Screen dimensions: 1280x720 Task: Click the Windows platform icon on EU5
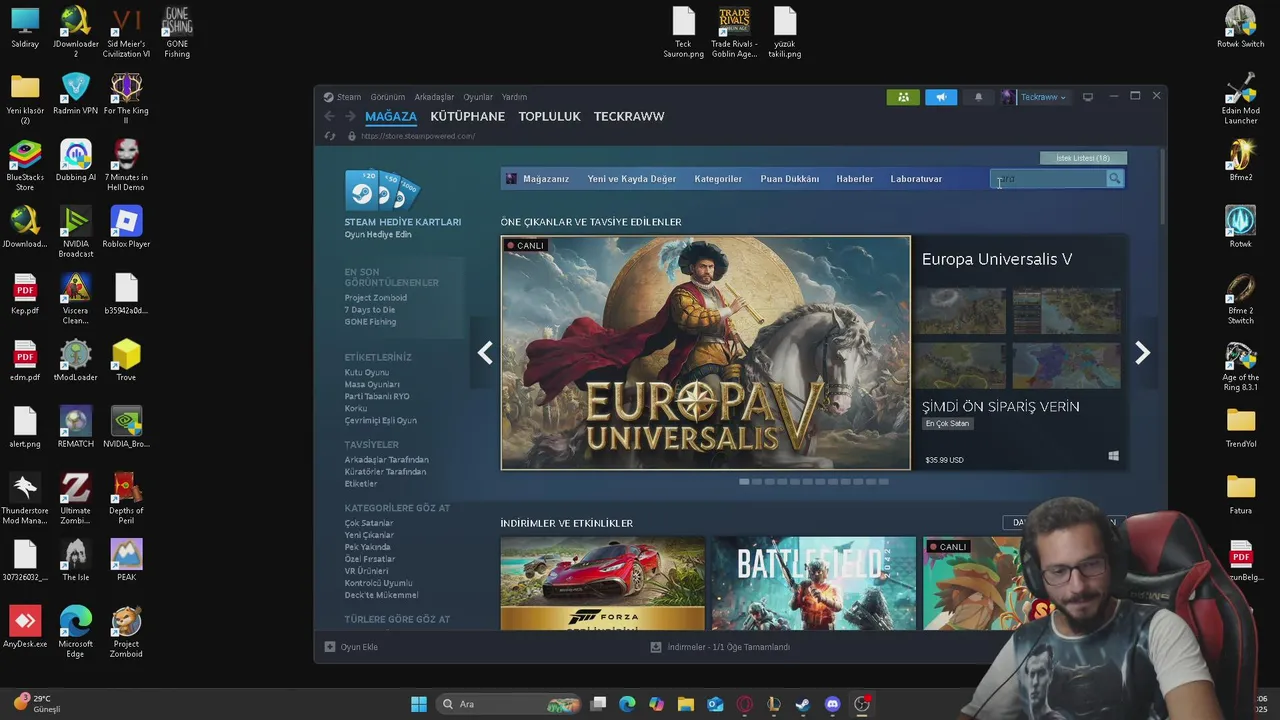pos(1113,456)
